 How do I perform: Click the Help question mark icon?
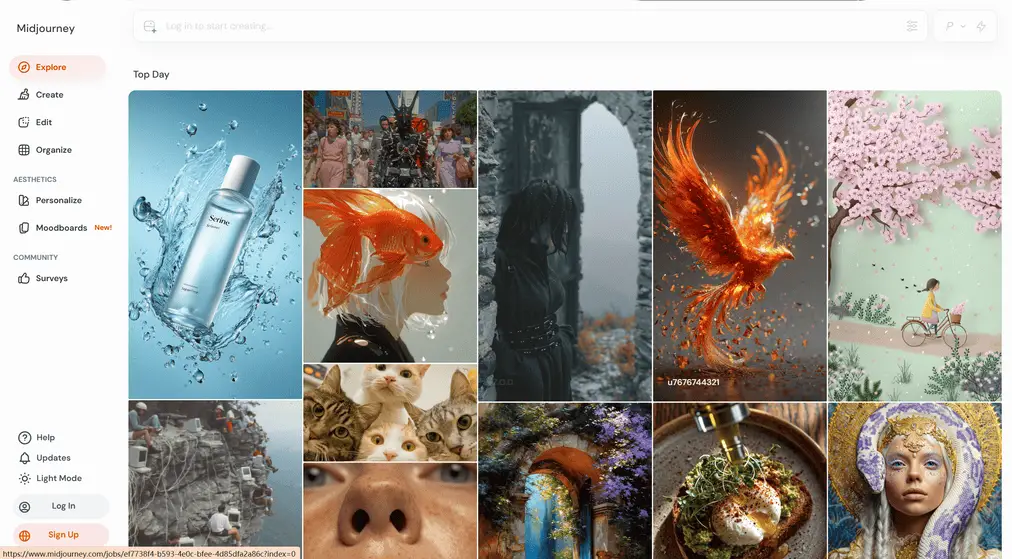click(x=24, y=438)
